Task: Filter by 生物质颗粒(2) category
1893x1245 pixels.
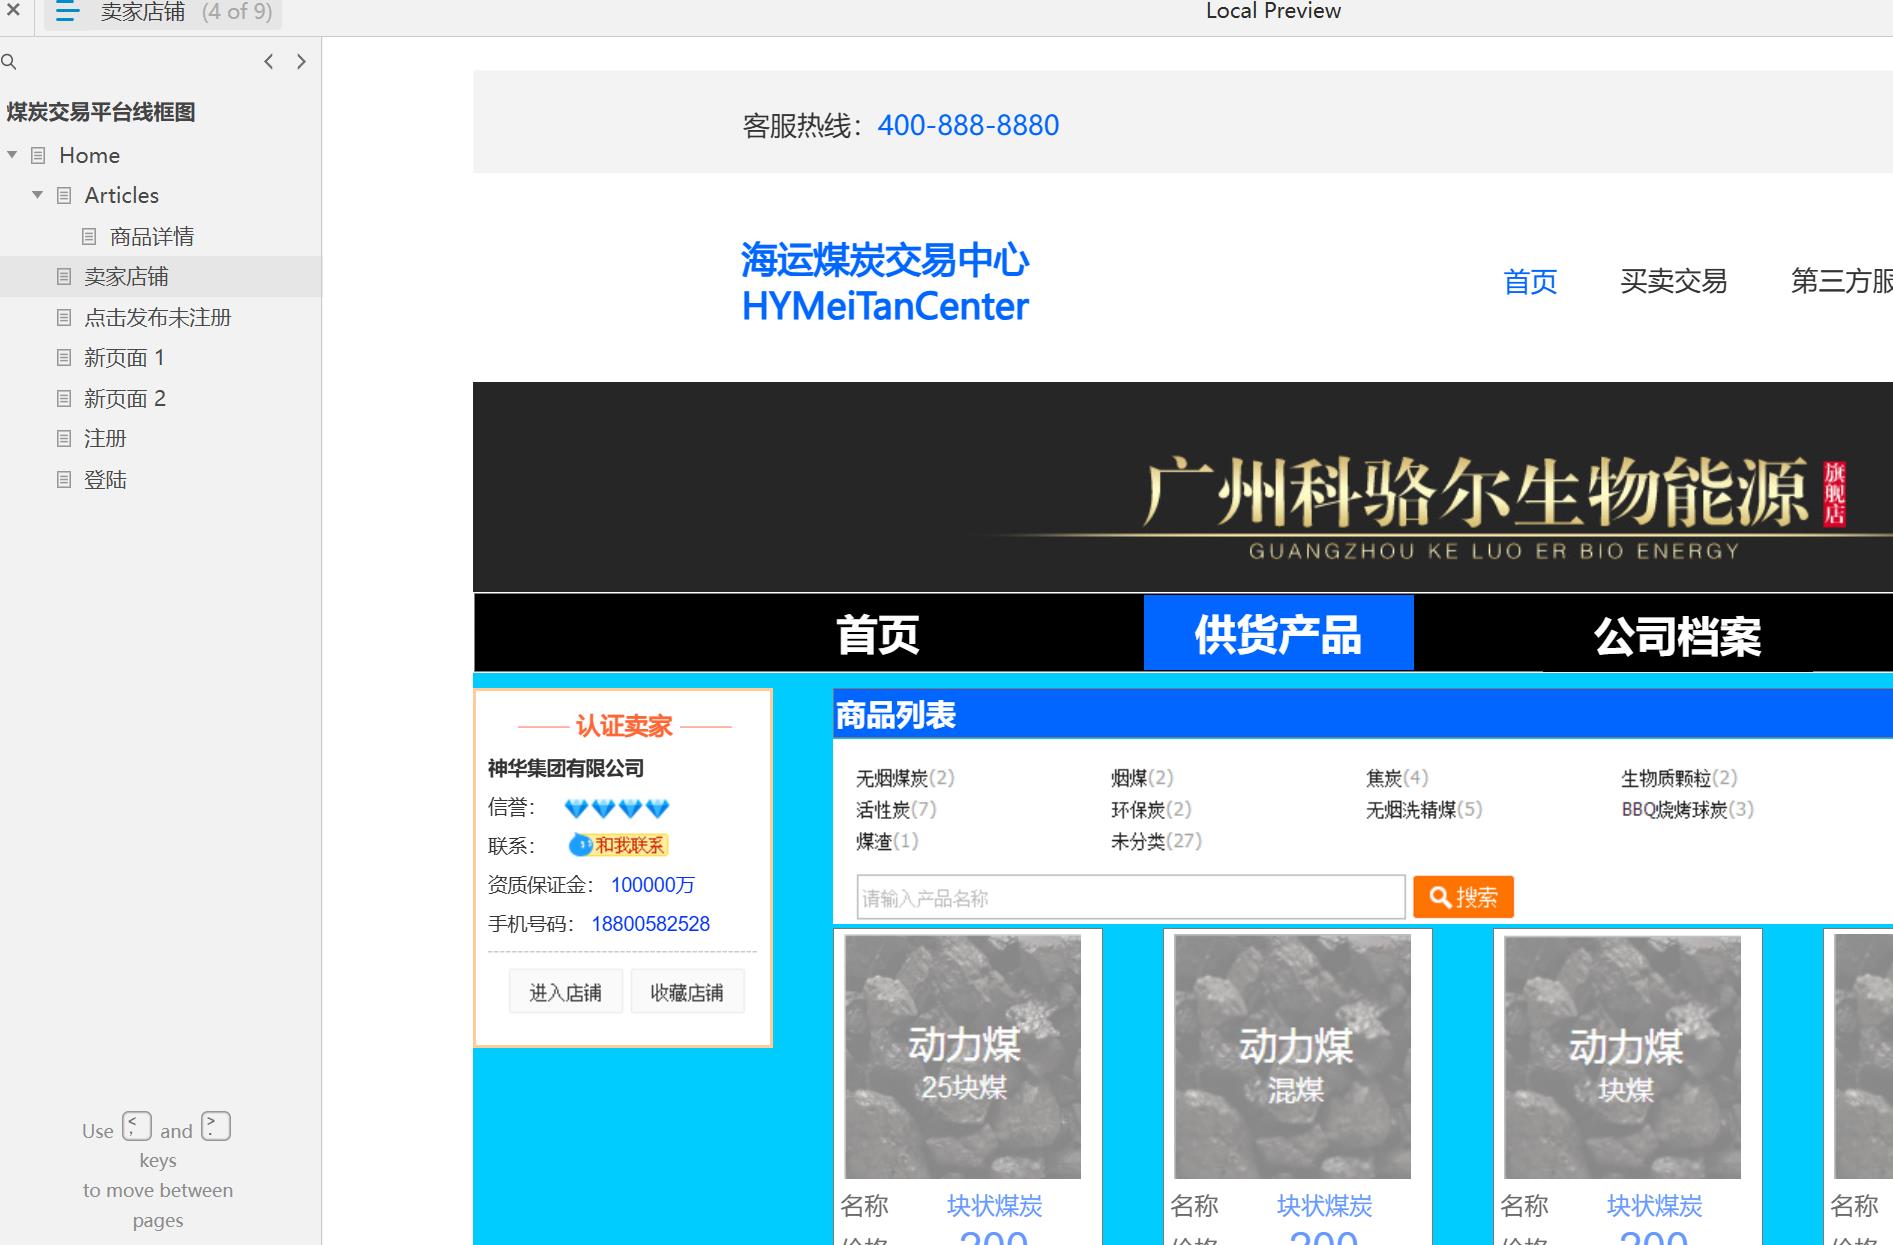Action: [1679, 778]
